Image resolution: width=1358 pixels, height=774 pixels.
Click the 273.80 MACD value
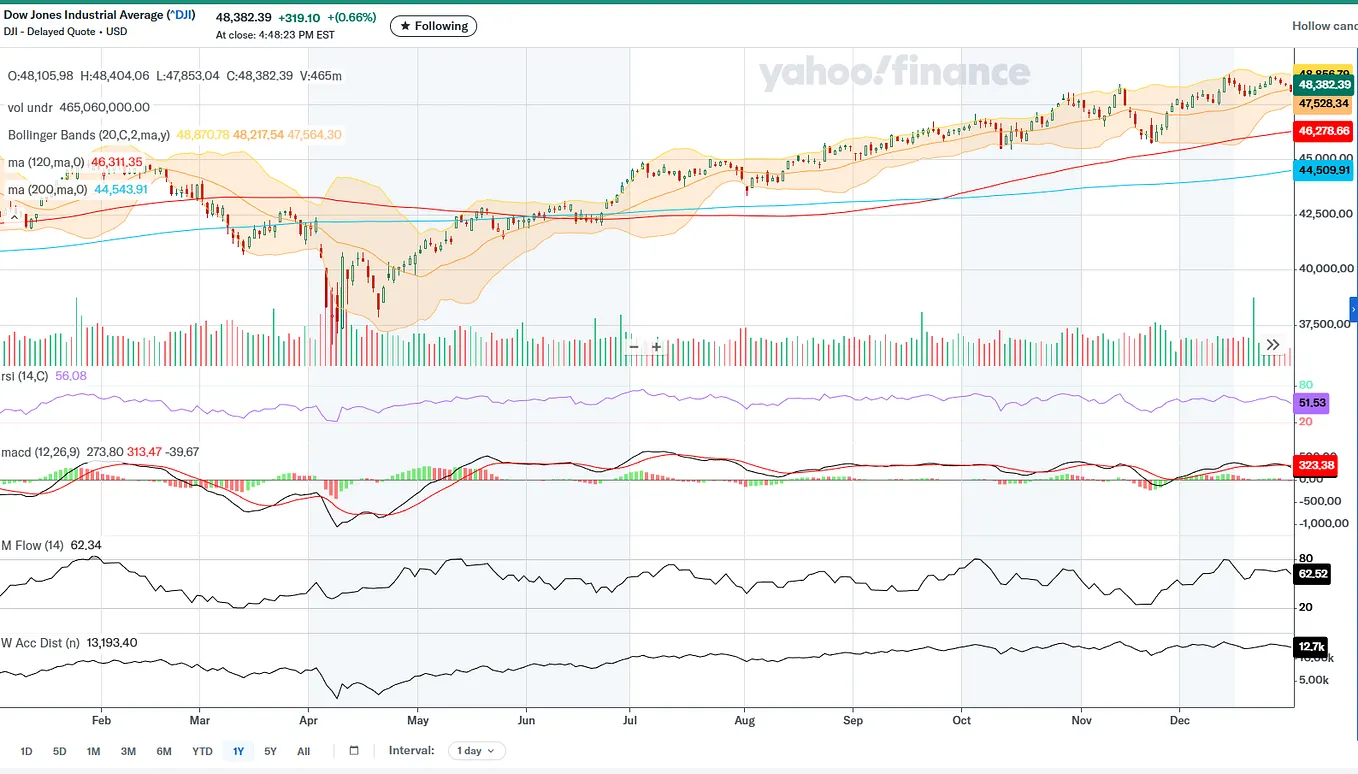pyautogui.click(x=104, y=452)
